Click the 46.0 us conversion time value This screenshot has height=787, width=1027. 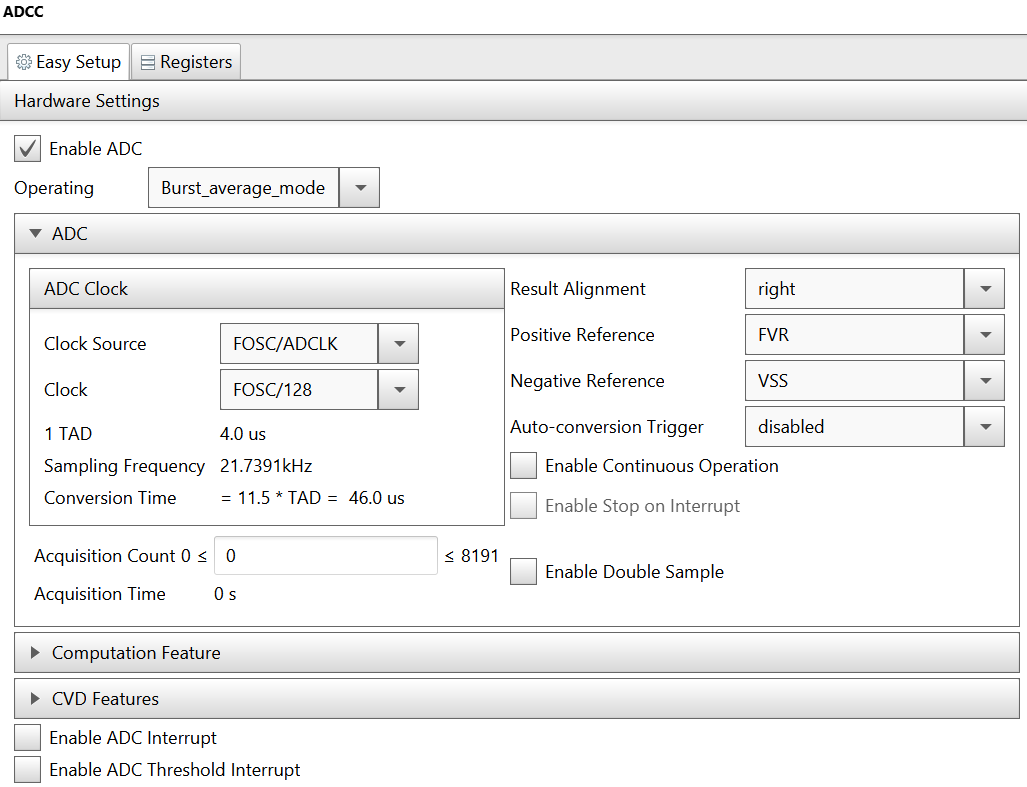tap(377, 498)
